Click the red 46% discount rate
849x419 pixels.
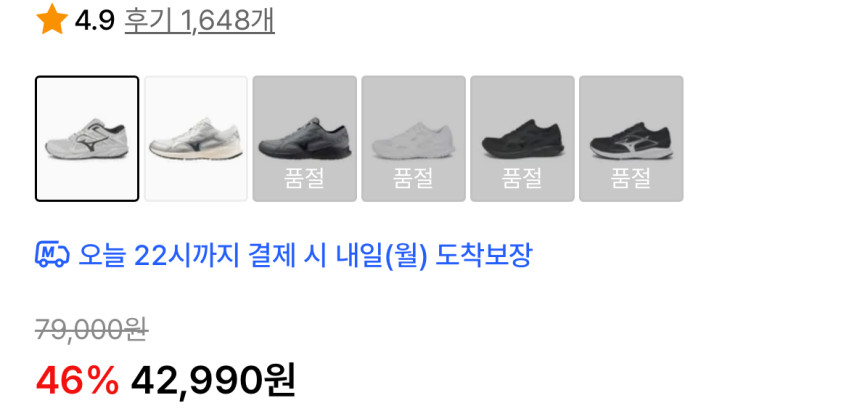tap(77, 380)
